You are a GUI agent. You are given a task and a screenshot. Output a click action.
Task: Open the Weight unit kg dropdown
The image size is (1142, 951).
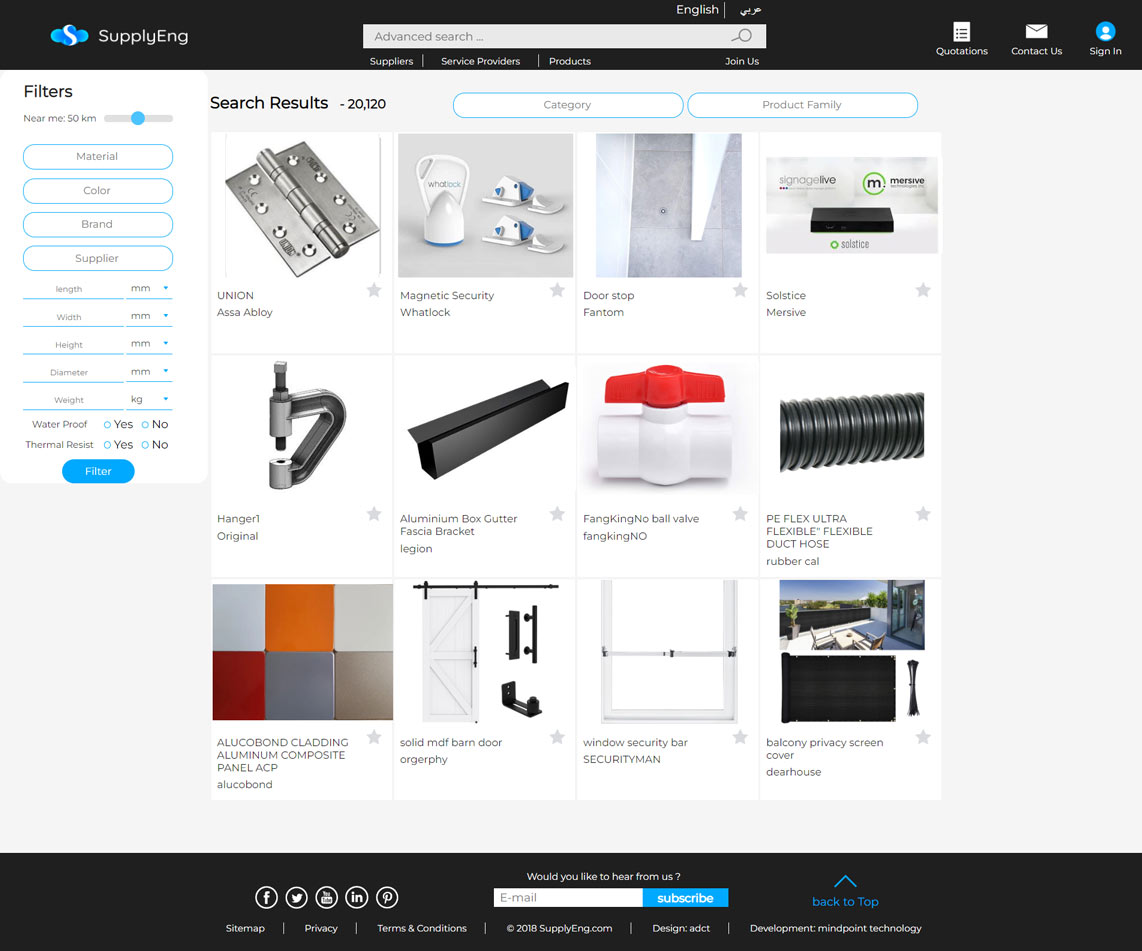tap(150, 399)
